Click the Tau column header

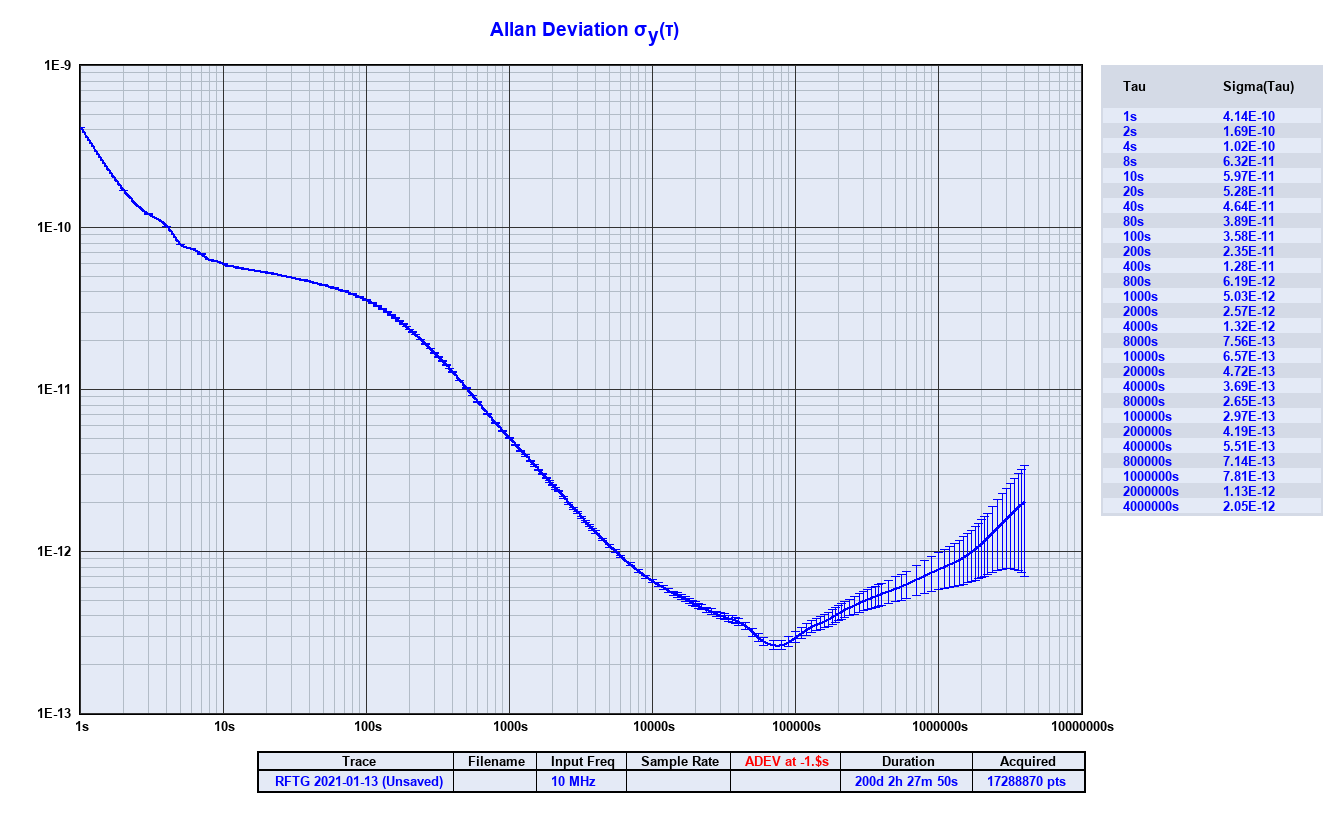point(1134,87)
